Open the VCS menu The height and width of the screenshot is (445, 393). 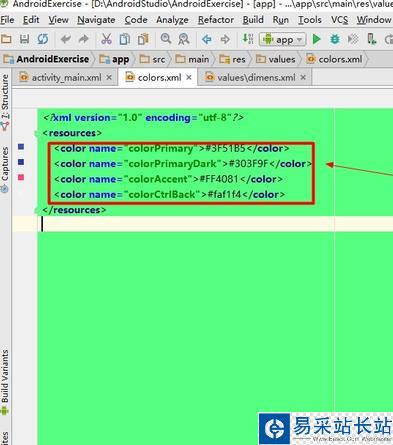point(339,20)
